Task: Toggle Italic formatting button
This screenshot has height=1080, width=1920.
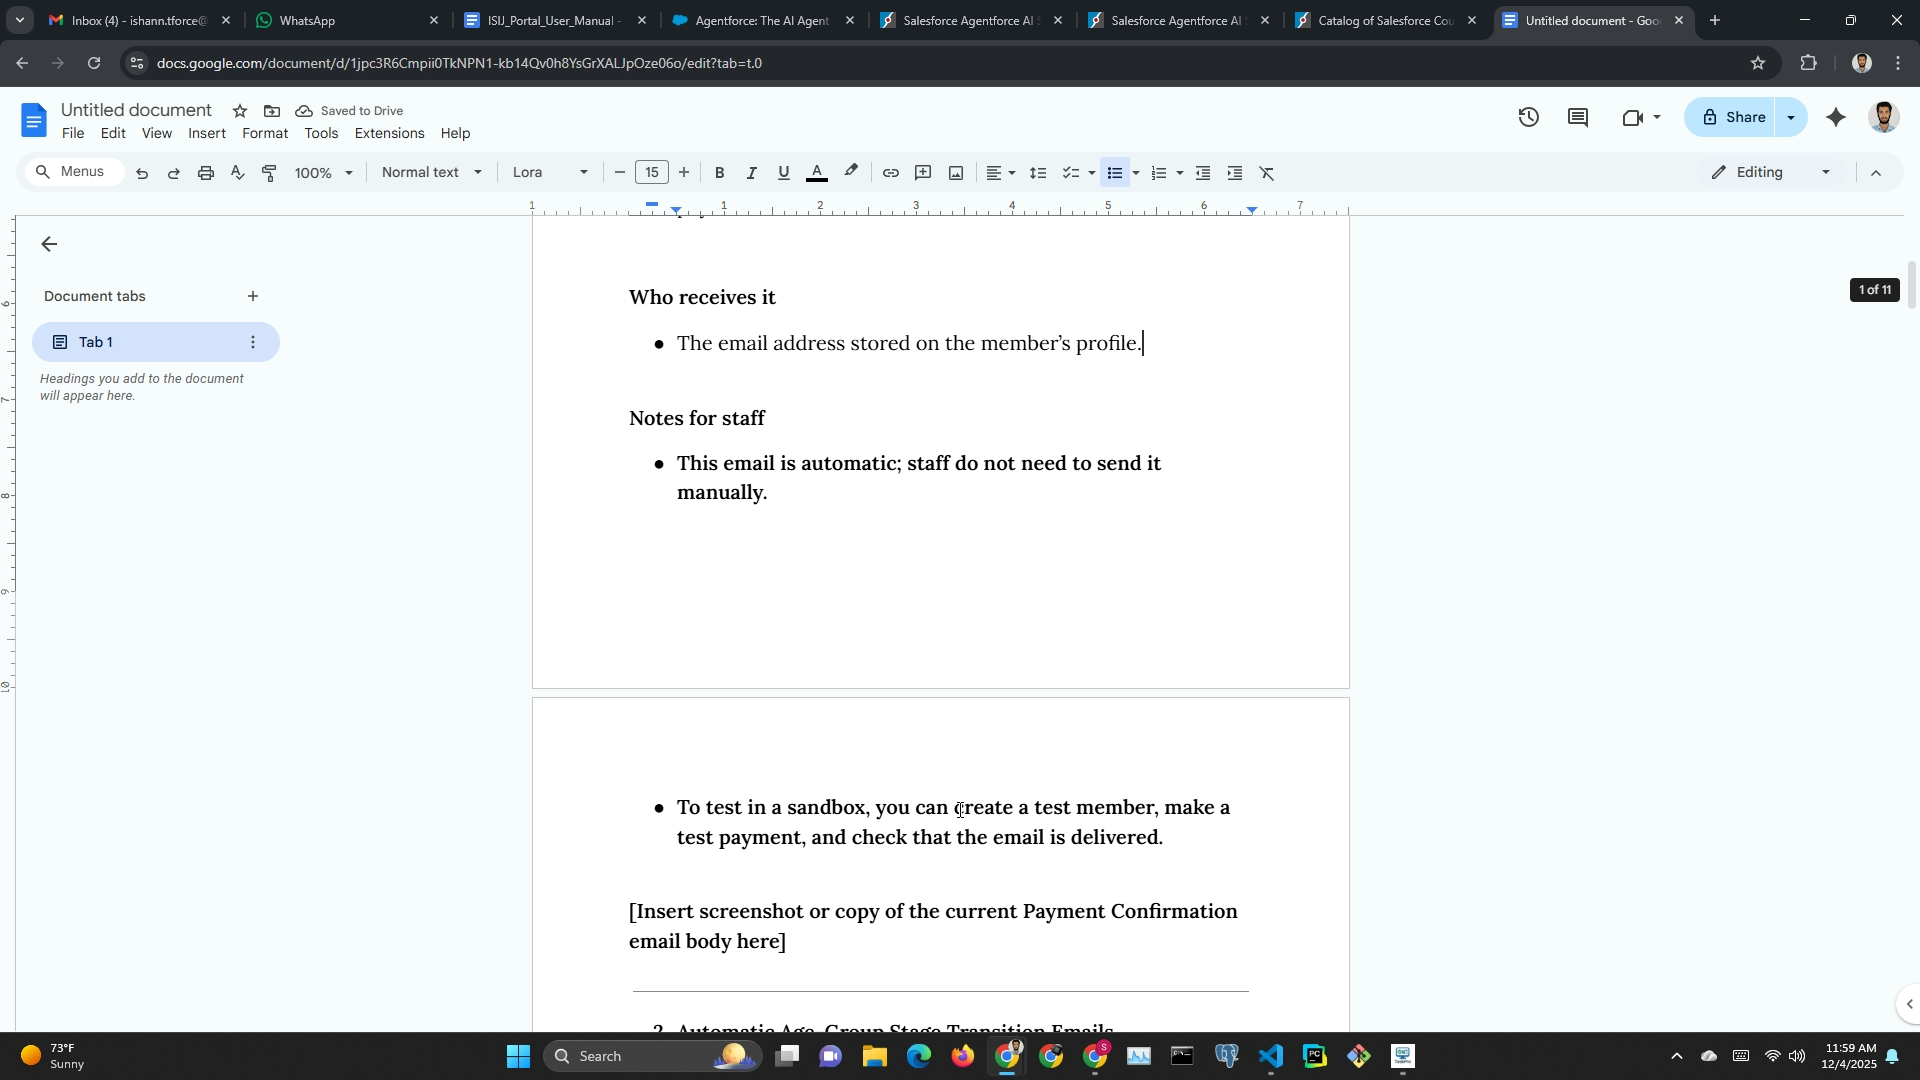Action: [751, 173]
